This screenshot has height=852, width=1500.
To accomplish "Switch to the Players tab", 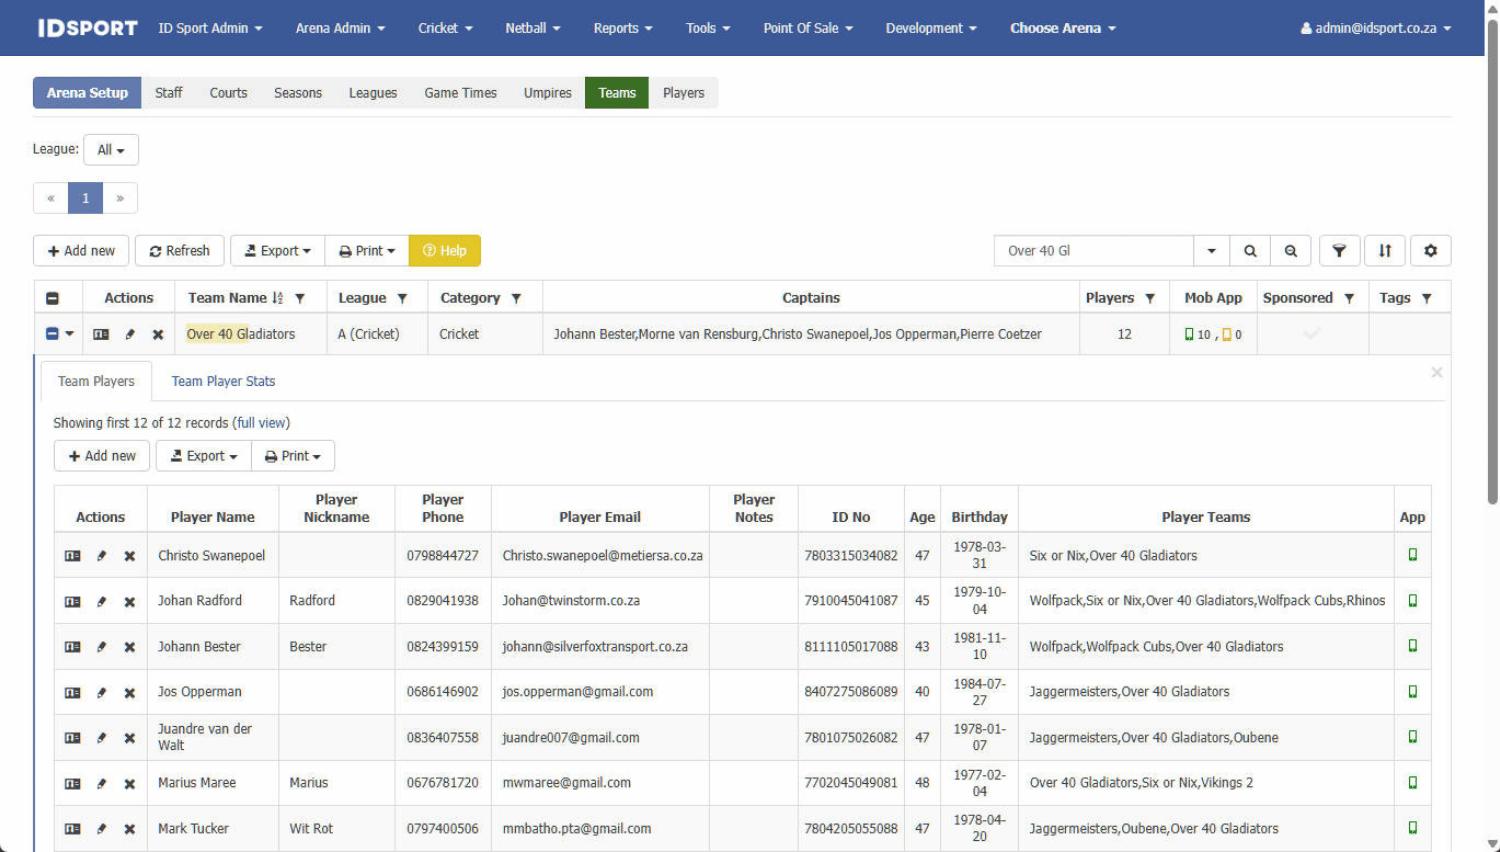I will tap(684, 93).
